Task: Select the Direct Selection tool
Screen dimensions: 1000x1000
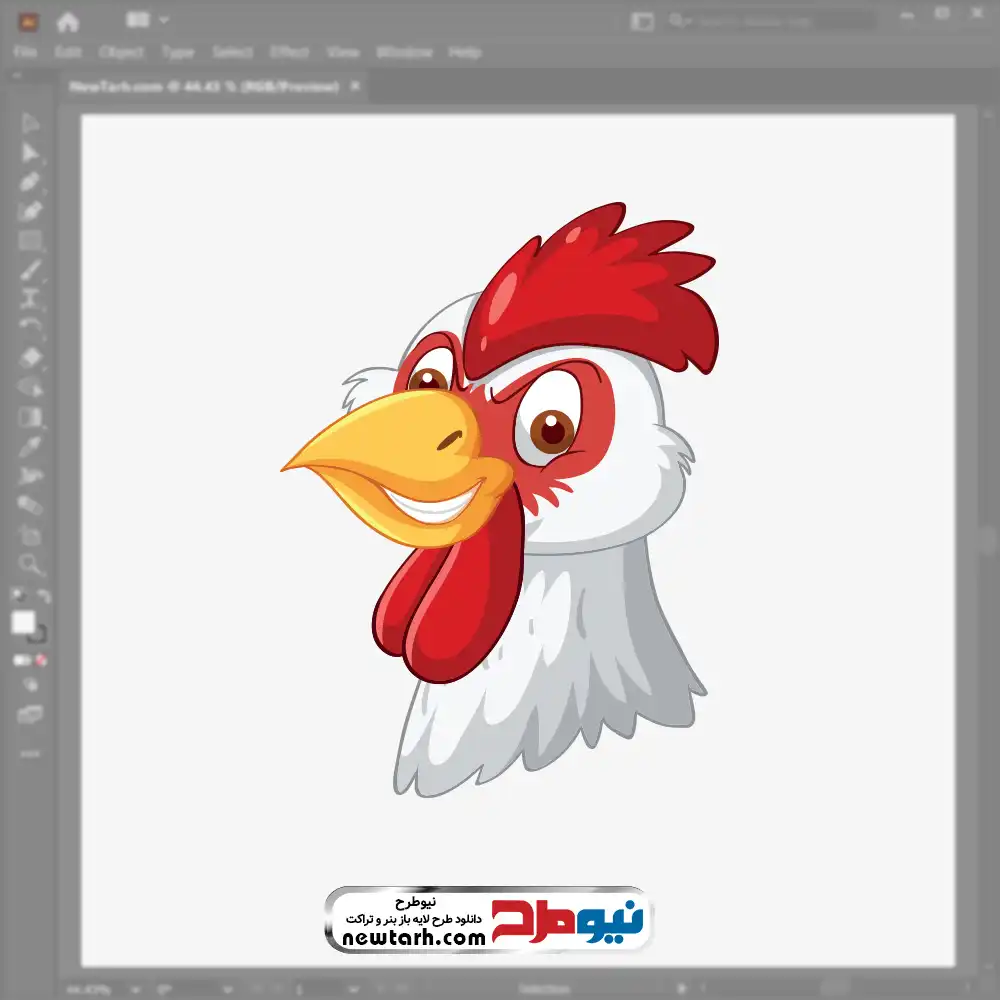Action: [x=30, y=153]
